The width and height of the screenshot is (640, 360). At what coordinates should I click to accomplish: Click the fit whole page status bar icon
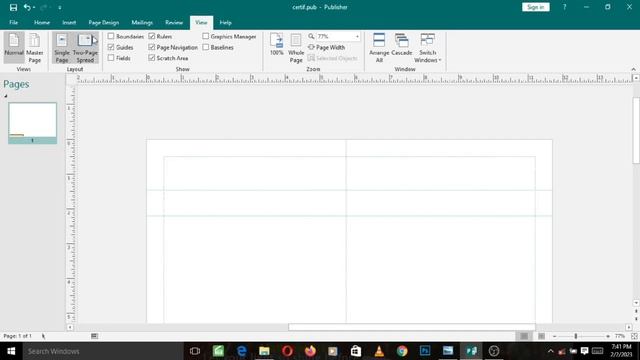point(634,336)
